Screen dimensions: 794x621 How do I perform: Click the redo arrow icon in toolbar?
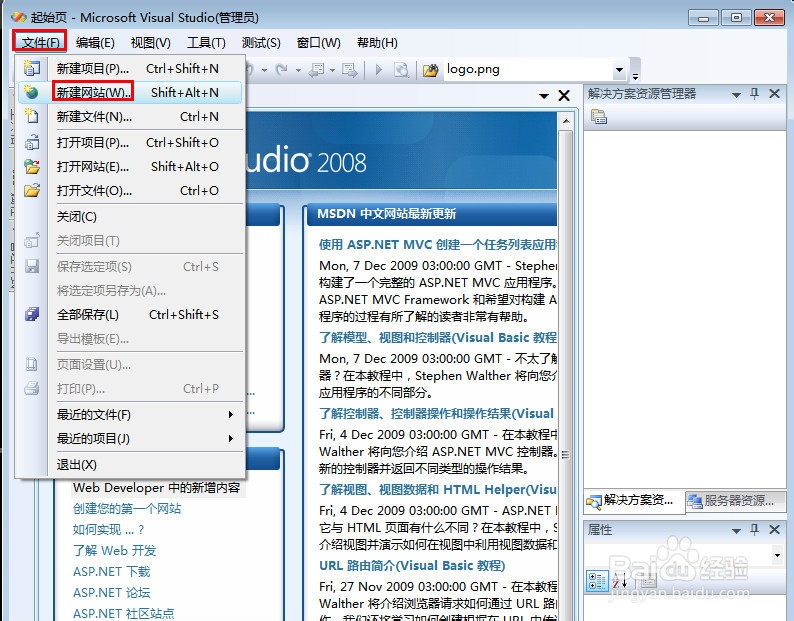click(x=282, y=69)
